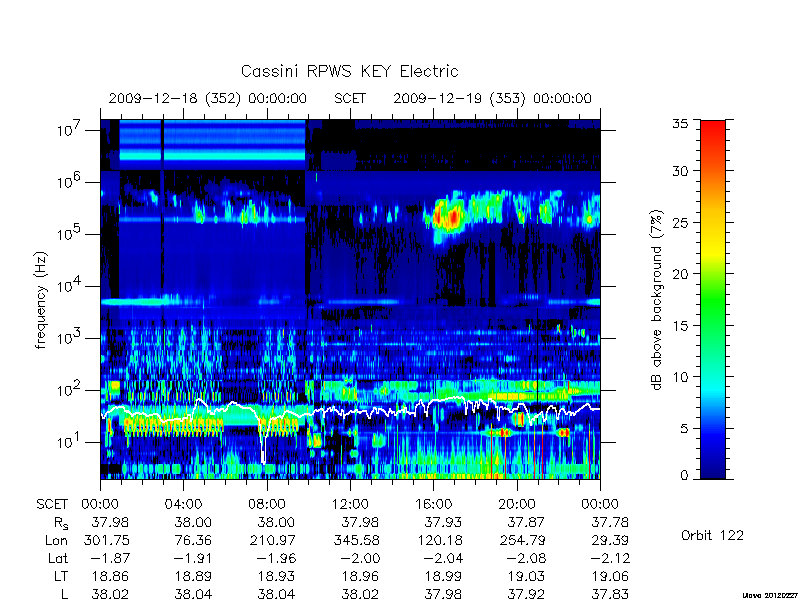Screen dimensions: 800x600
Task: Click the intense red emission near 16:00
Action: pyautogui.click(x=446, y=217)
